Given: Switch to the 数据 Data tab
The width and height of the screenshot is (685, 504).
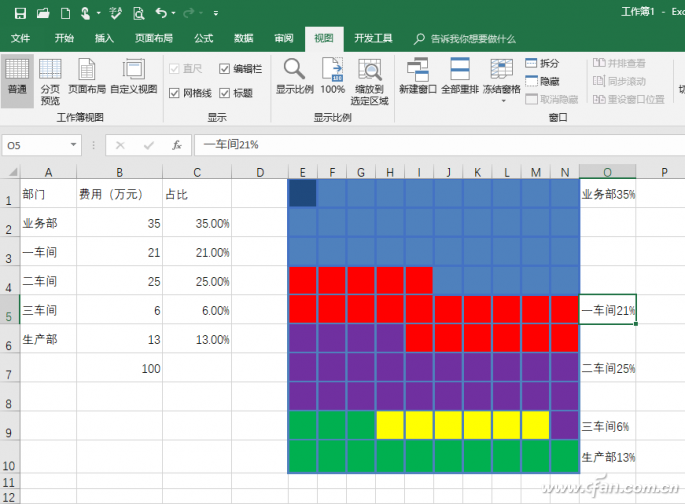Looking at the screenshot, I should [243, 38].
